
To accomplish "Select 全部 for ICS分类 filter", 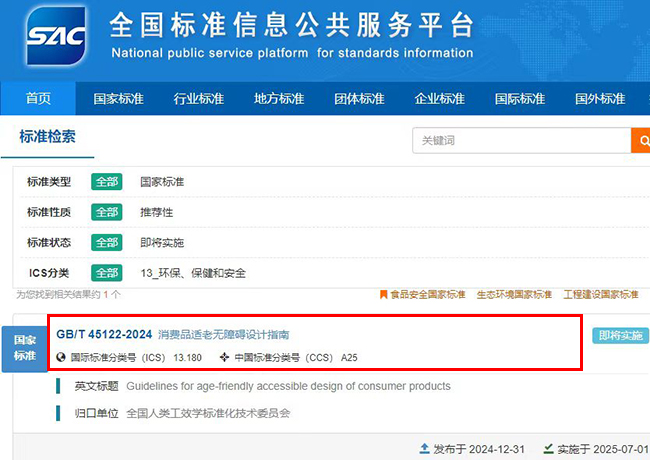I will [x=107, y=273].
